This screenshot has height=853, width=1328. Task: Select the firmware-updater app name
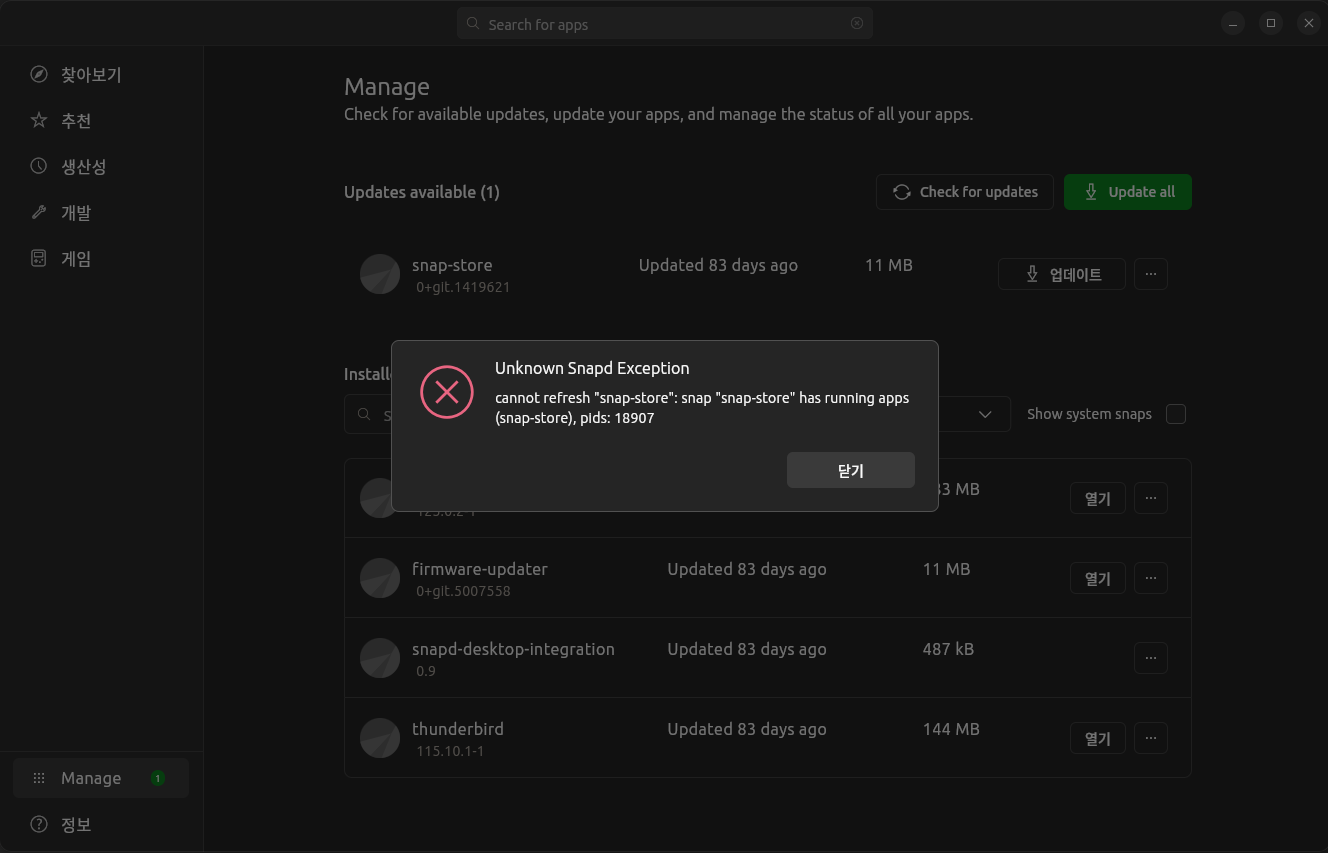(x=480, y=569)
